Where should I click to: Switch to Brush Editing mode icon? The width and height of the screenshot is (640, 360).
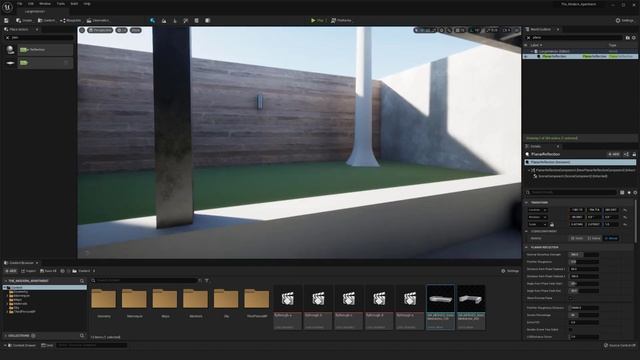[x=207, y=20]
